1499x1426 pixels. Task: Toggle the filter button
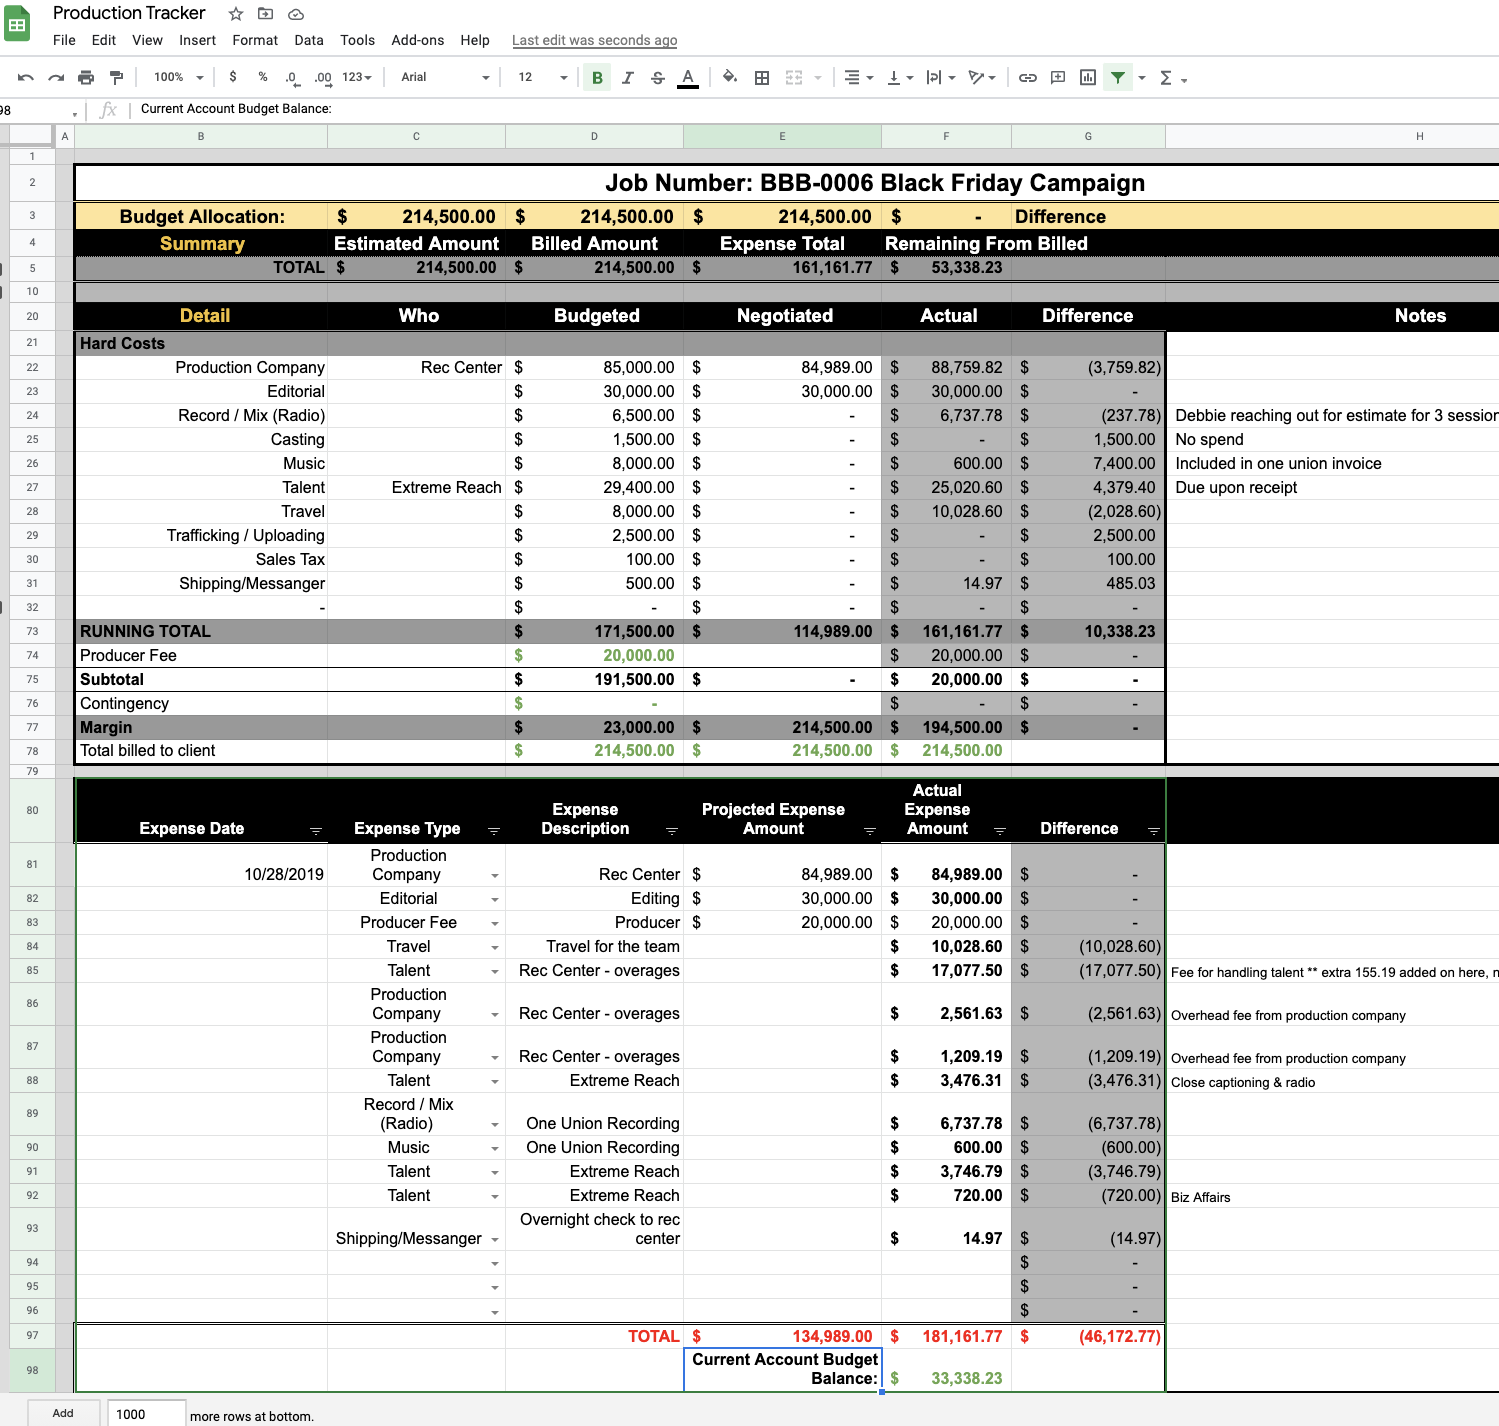pos(1118,78)
